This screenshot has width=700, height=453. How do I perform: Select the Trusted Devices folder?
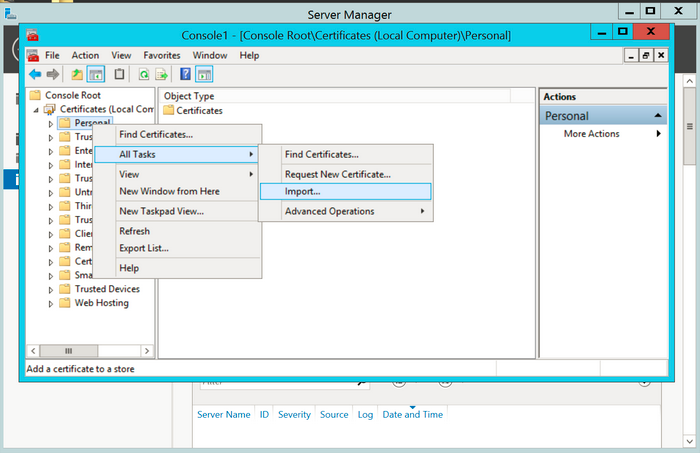[x=100, y=289]
